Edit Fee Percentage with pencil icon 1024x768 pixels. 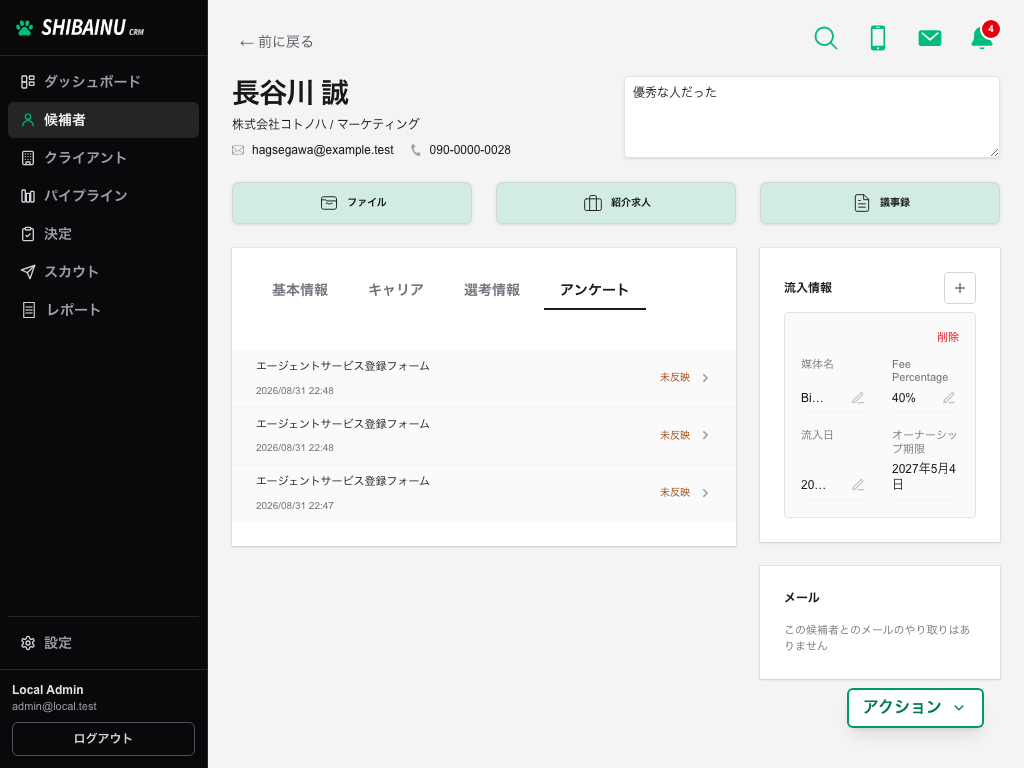pos(948,398)
